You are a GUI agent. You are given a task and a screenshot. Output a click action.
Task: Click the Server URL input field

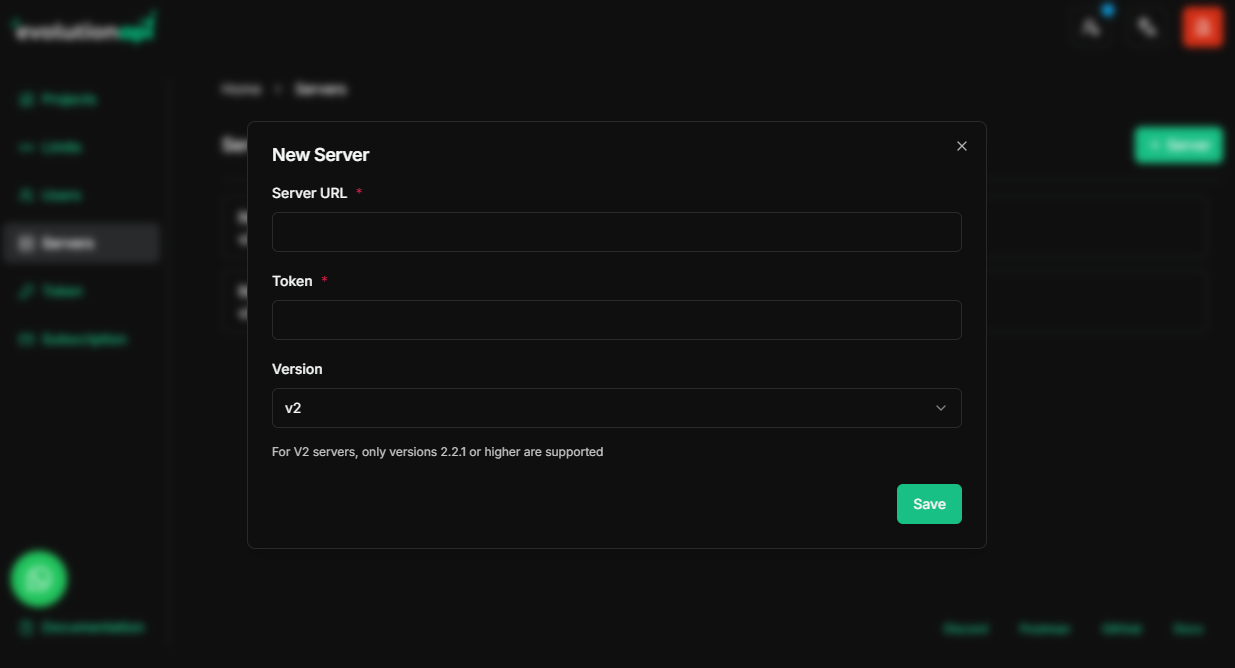pos(617,232)
